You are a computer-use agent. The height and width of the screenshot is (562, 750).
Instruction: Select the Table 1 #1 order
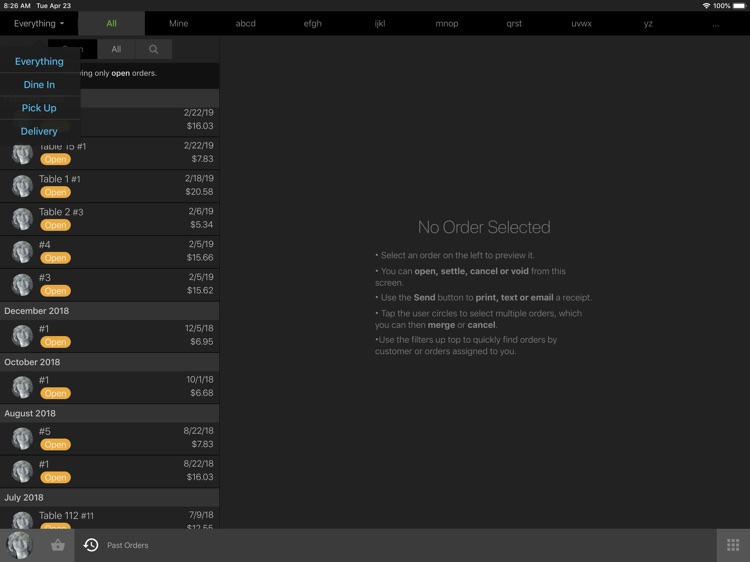(x=110, y=186)
